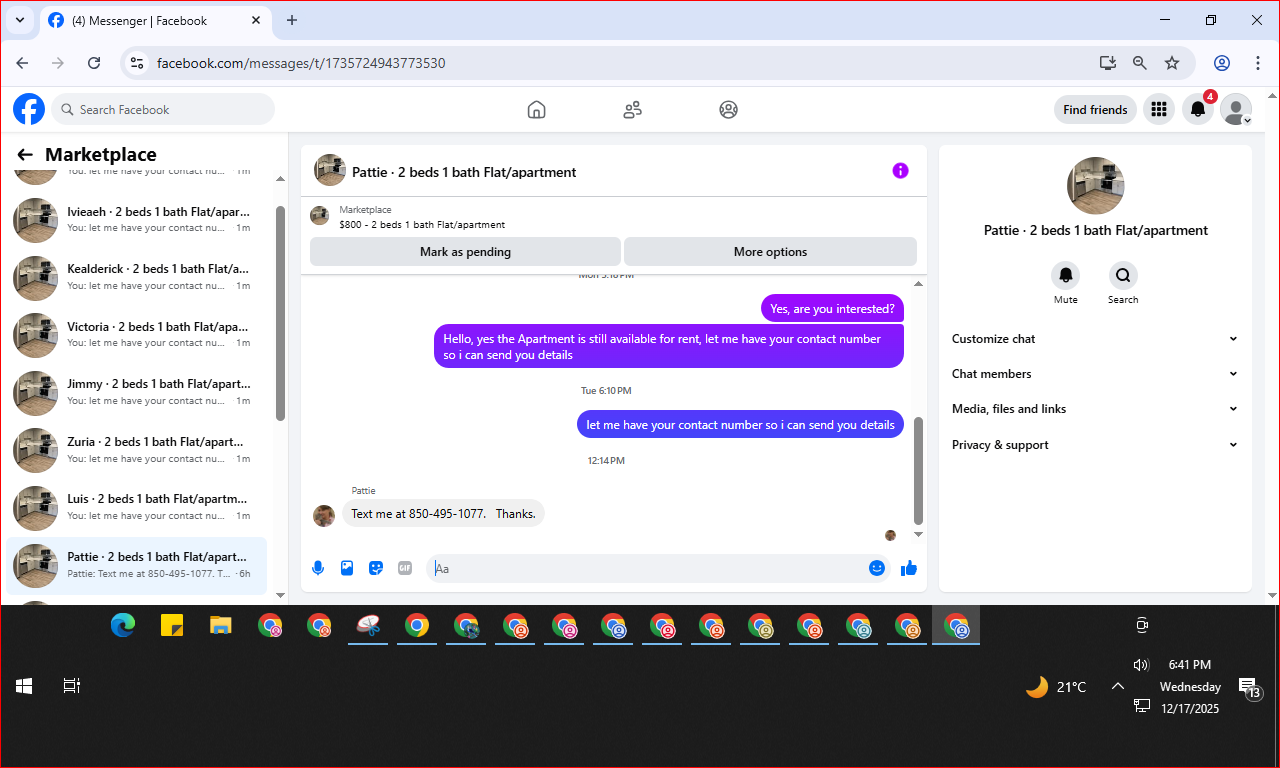Open the Friends tab icon

click(x=632, y=110)
